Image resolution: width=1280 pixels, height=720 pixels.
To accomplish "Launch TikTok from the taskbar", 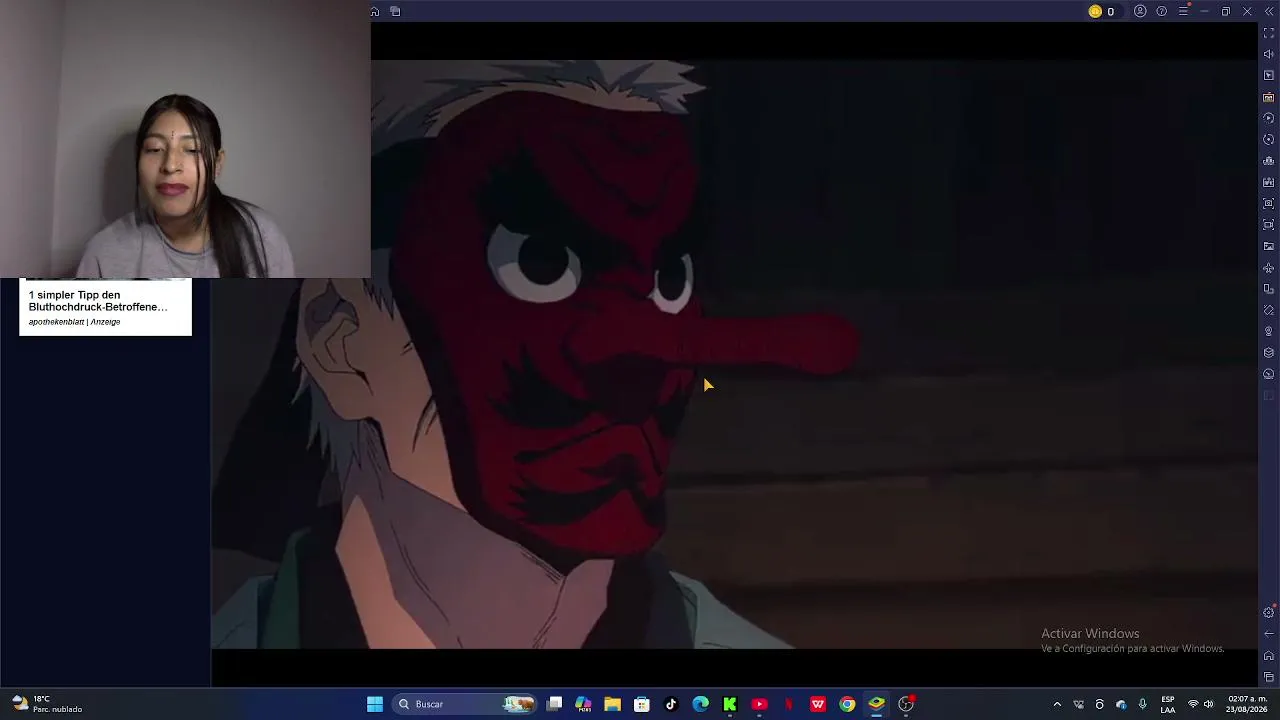I will point(671,704).
